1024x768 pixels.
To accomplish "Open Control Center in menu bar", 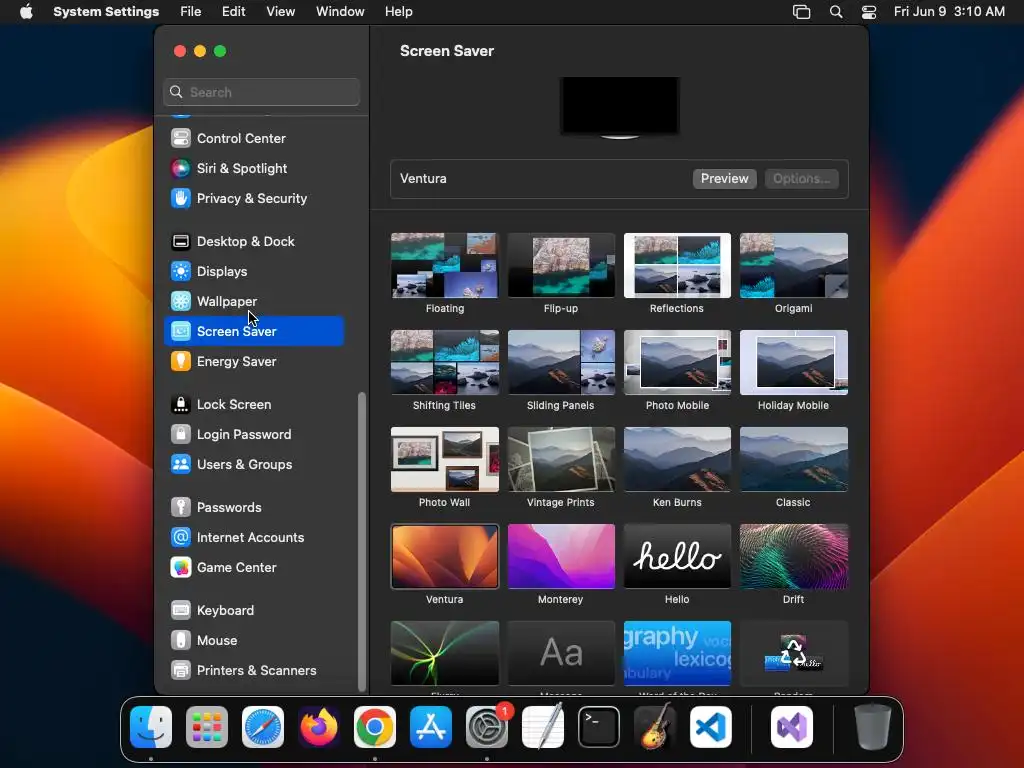I will 869,12.
